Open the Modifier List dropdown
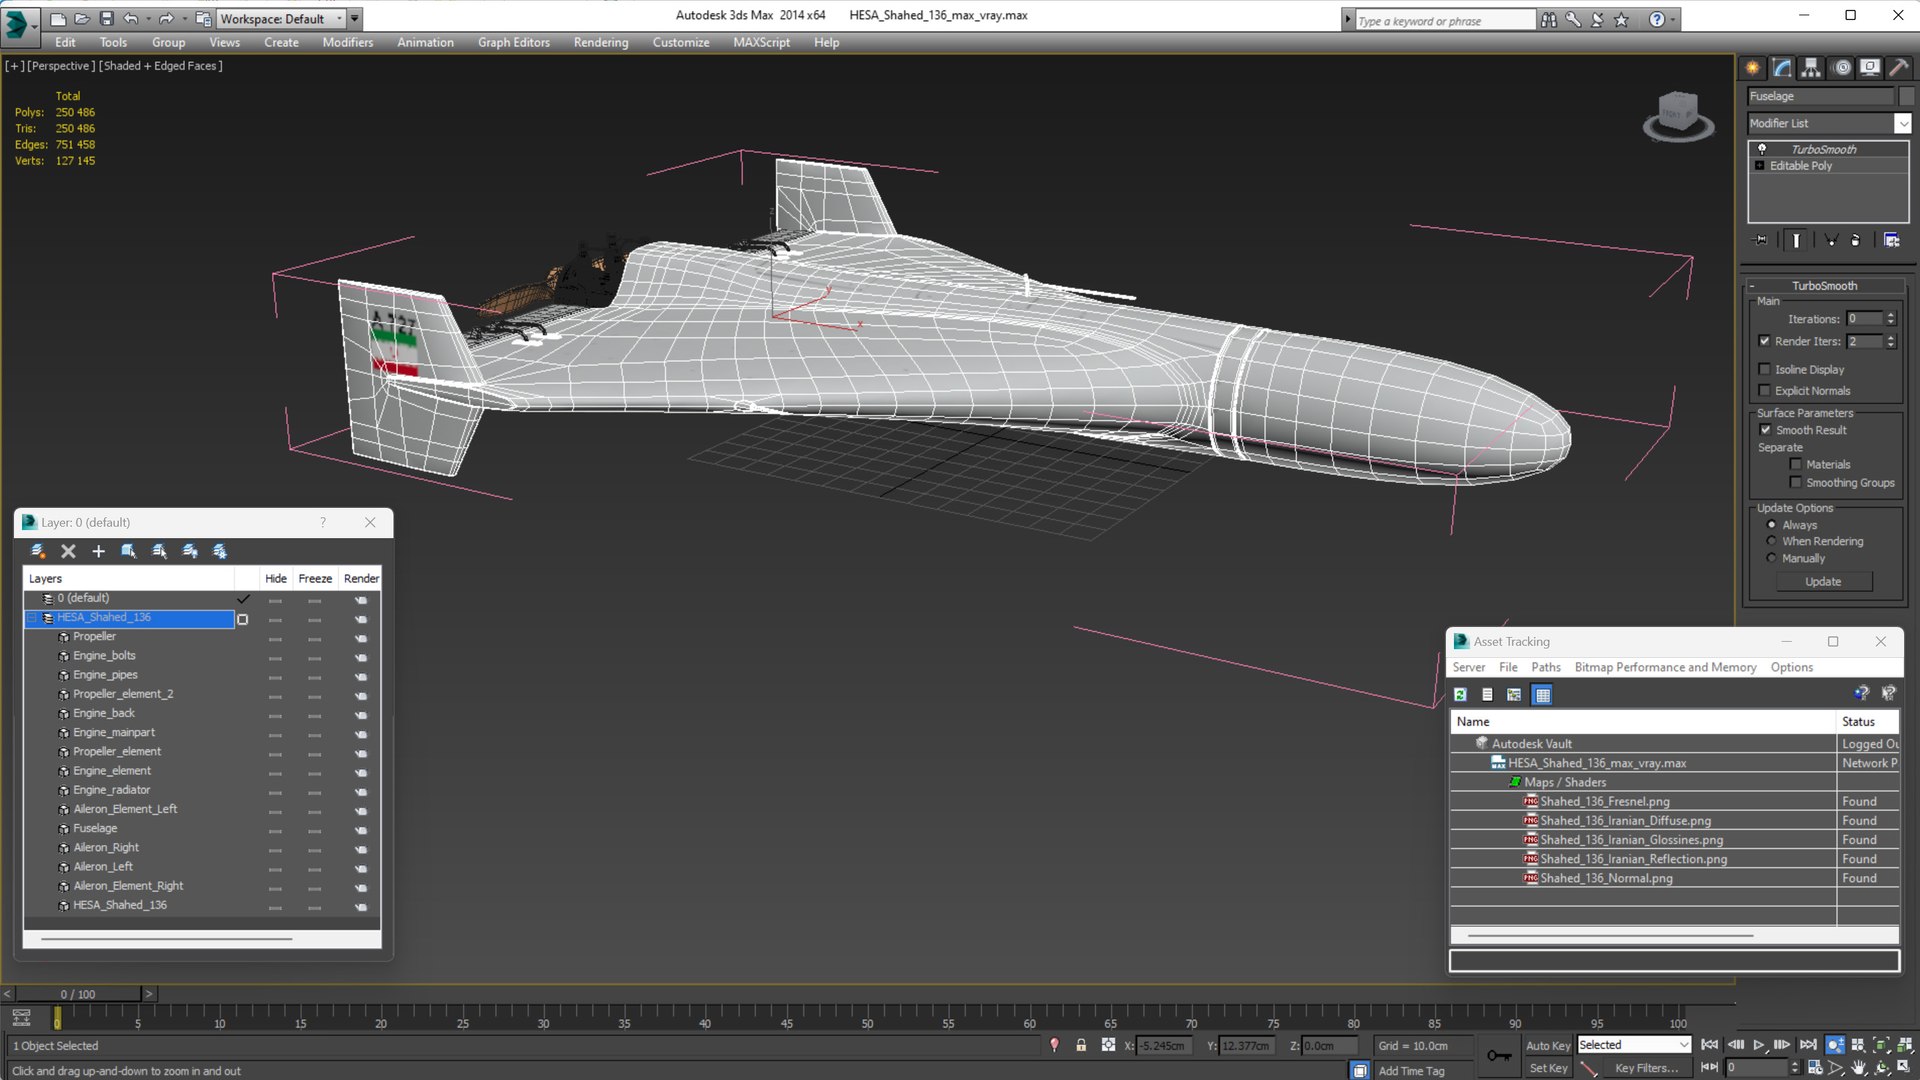1920x1080 pixels. [x=1902, y=123]
